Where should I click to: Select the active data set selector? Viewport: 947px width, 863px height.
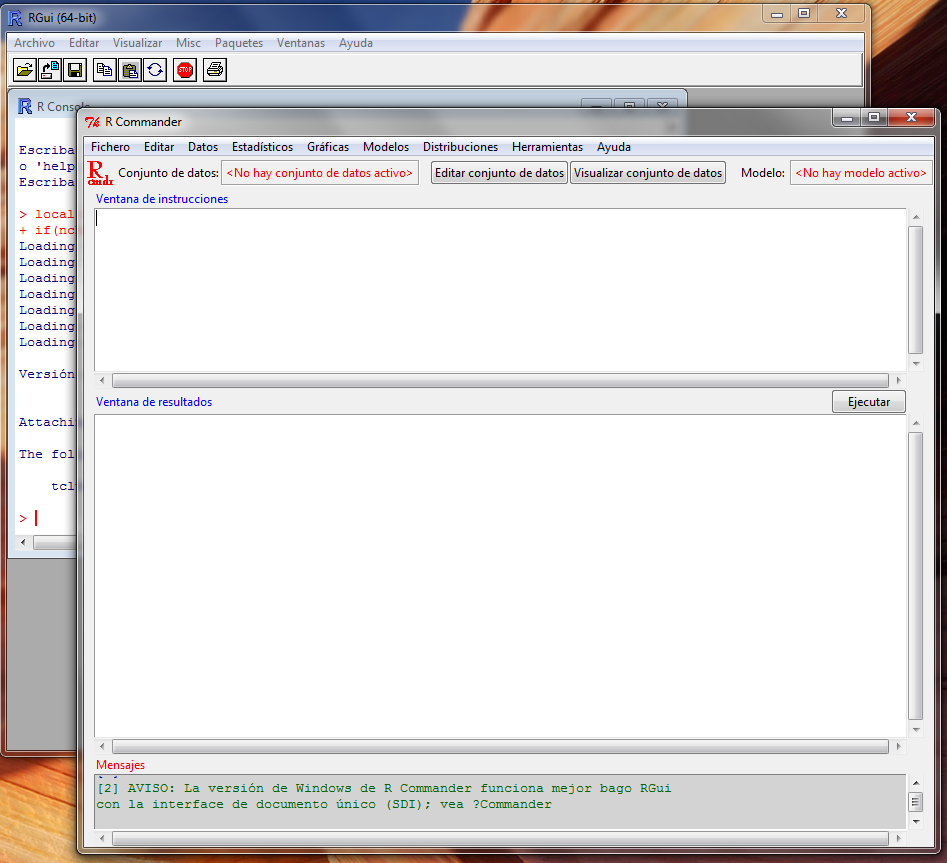pyautogui.click(x=319, y=173)
